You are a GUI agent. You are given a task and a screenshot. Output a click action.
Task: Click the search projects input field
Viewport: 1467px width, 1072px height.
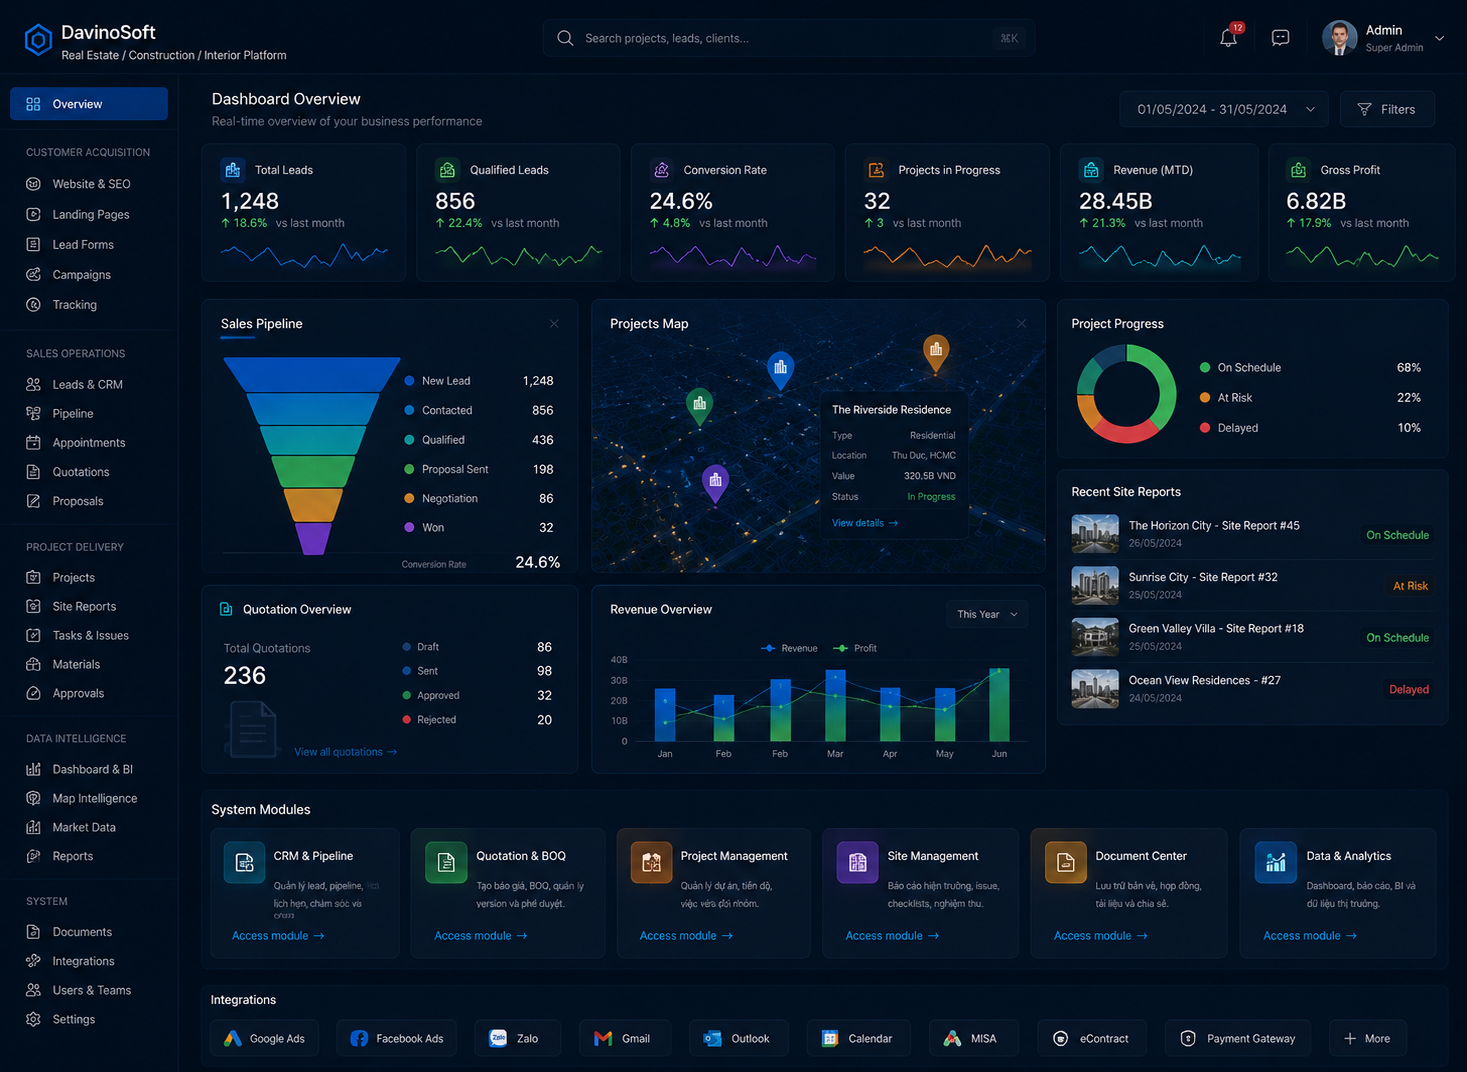(x=789, y=38)
